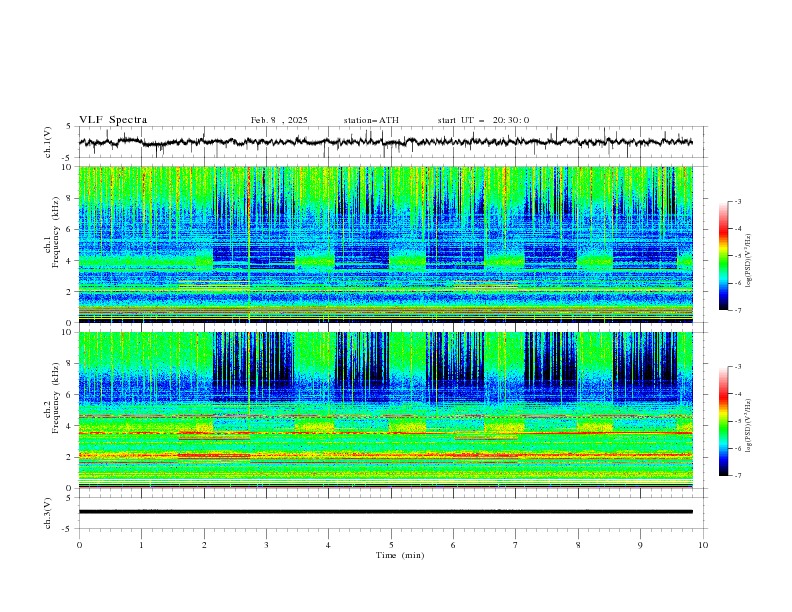Click time axis tick label "9"

[640, 545]
